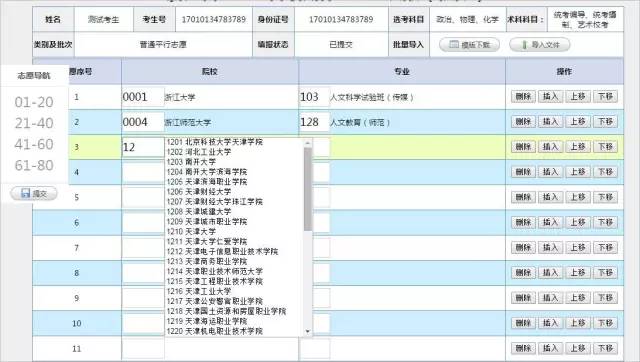Move row 1 up with 上移
Screen dimensions: 640x362
click(x=578, y=97)
